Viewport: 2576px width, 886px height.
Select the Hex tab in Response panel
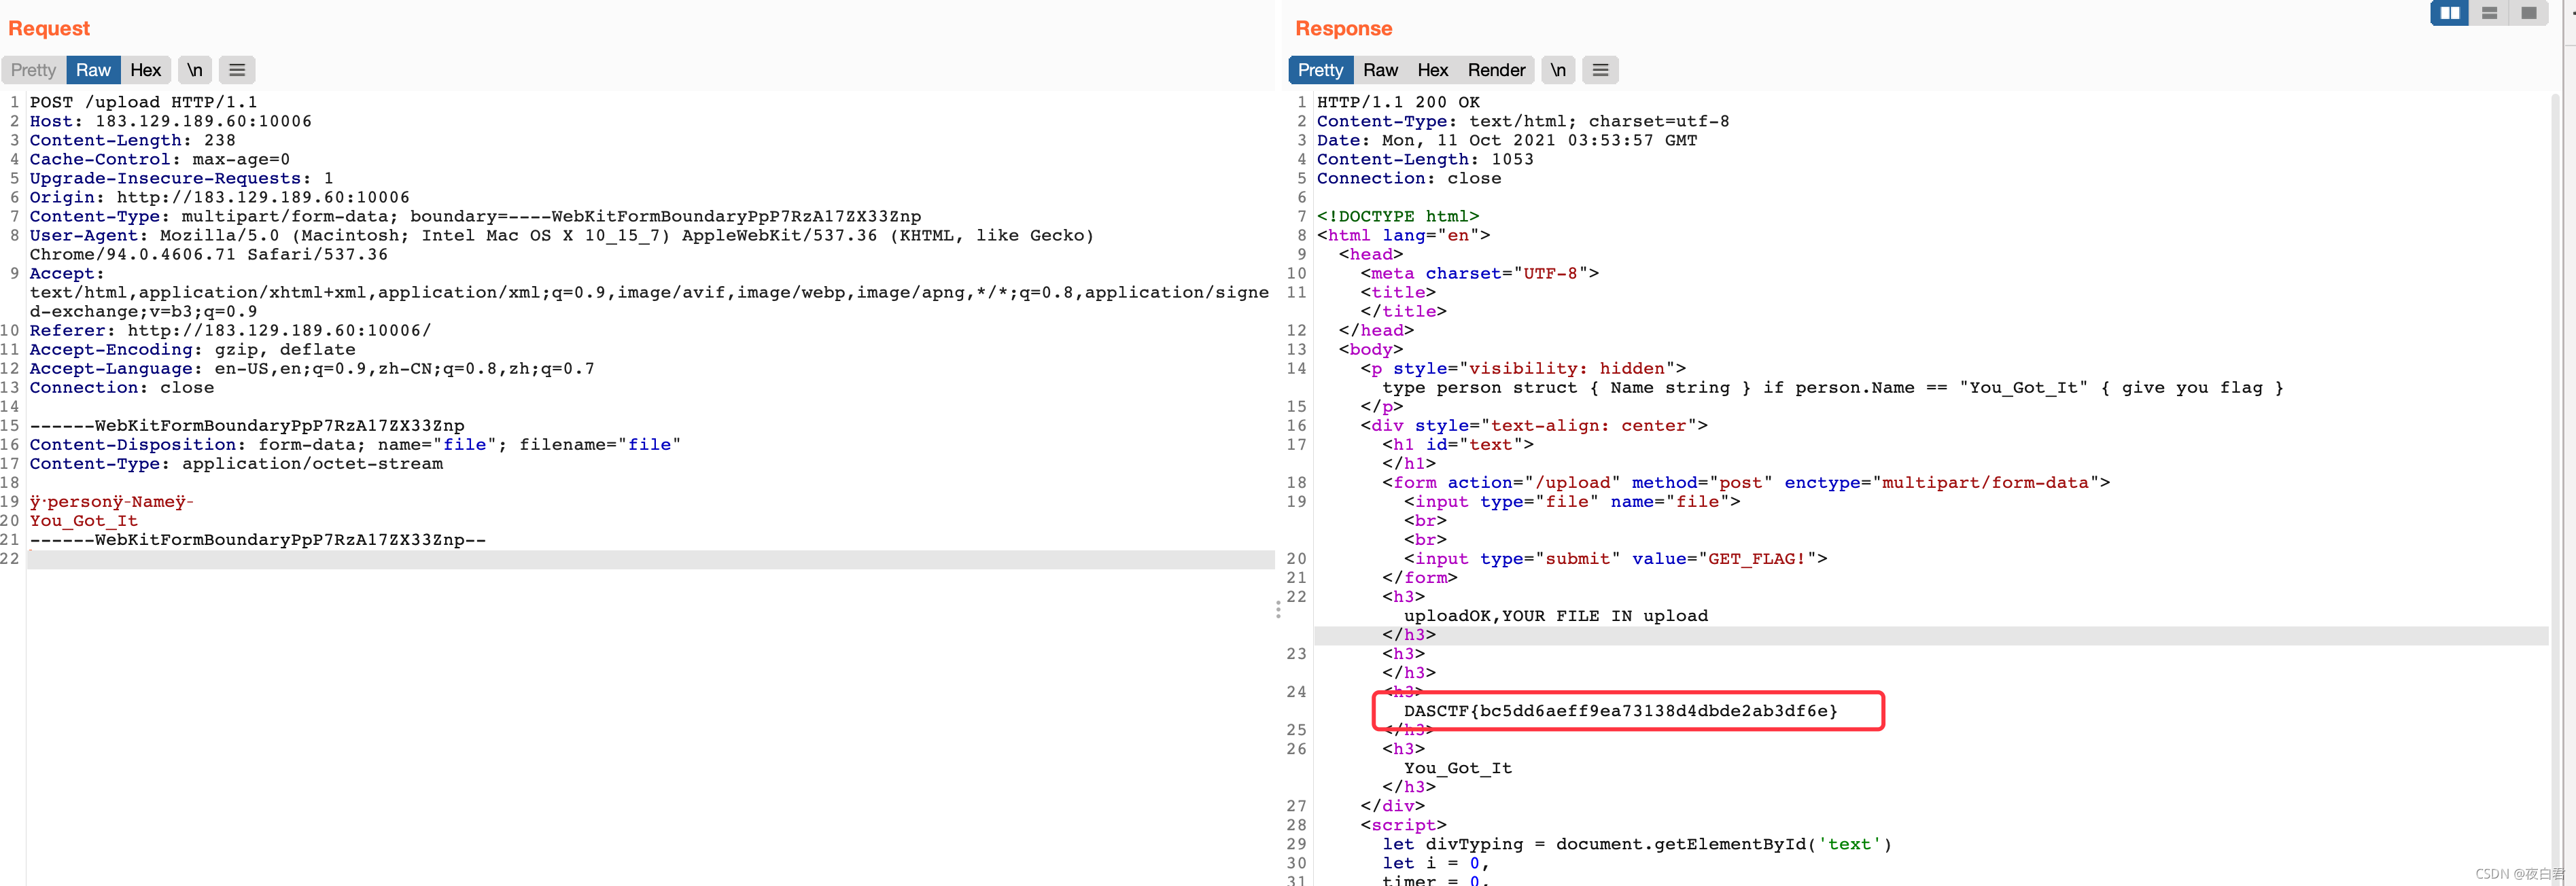point(1433,70)
